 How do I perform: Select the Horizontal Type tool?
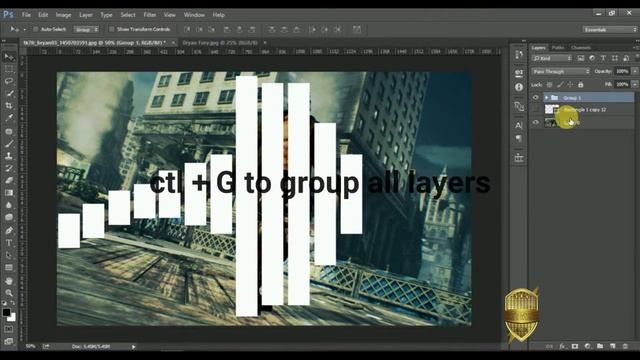point(9,243)
